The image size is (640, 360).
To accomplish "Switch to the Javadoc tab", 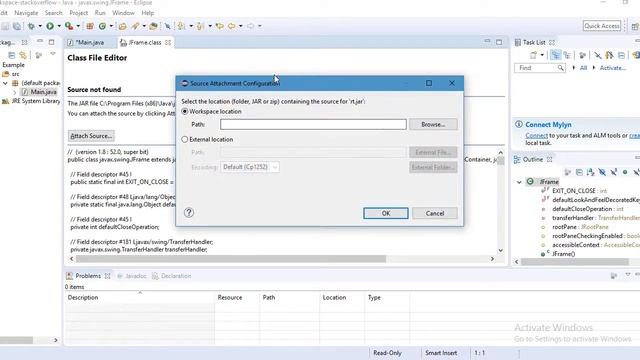I will (x=132, y=276).
